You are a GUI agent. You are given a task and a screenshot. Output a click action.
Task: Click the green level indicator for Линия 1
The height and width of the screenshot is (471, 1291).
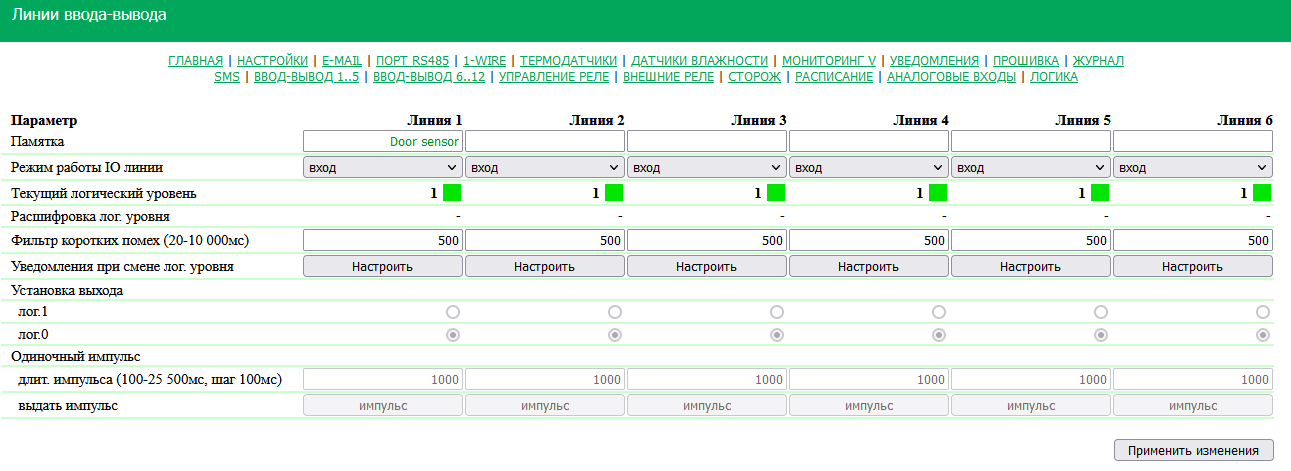452,193
